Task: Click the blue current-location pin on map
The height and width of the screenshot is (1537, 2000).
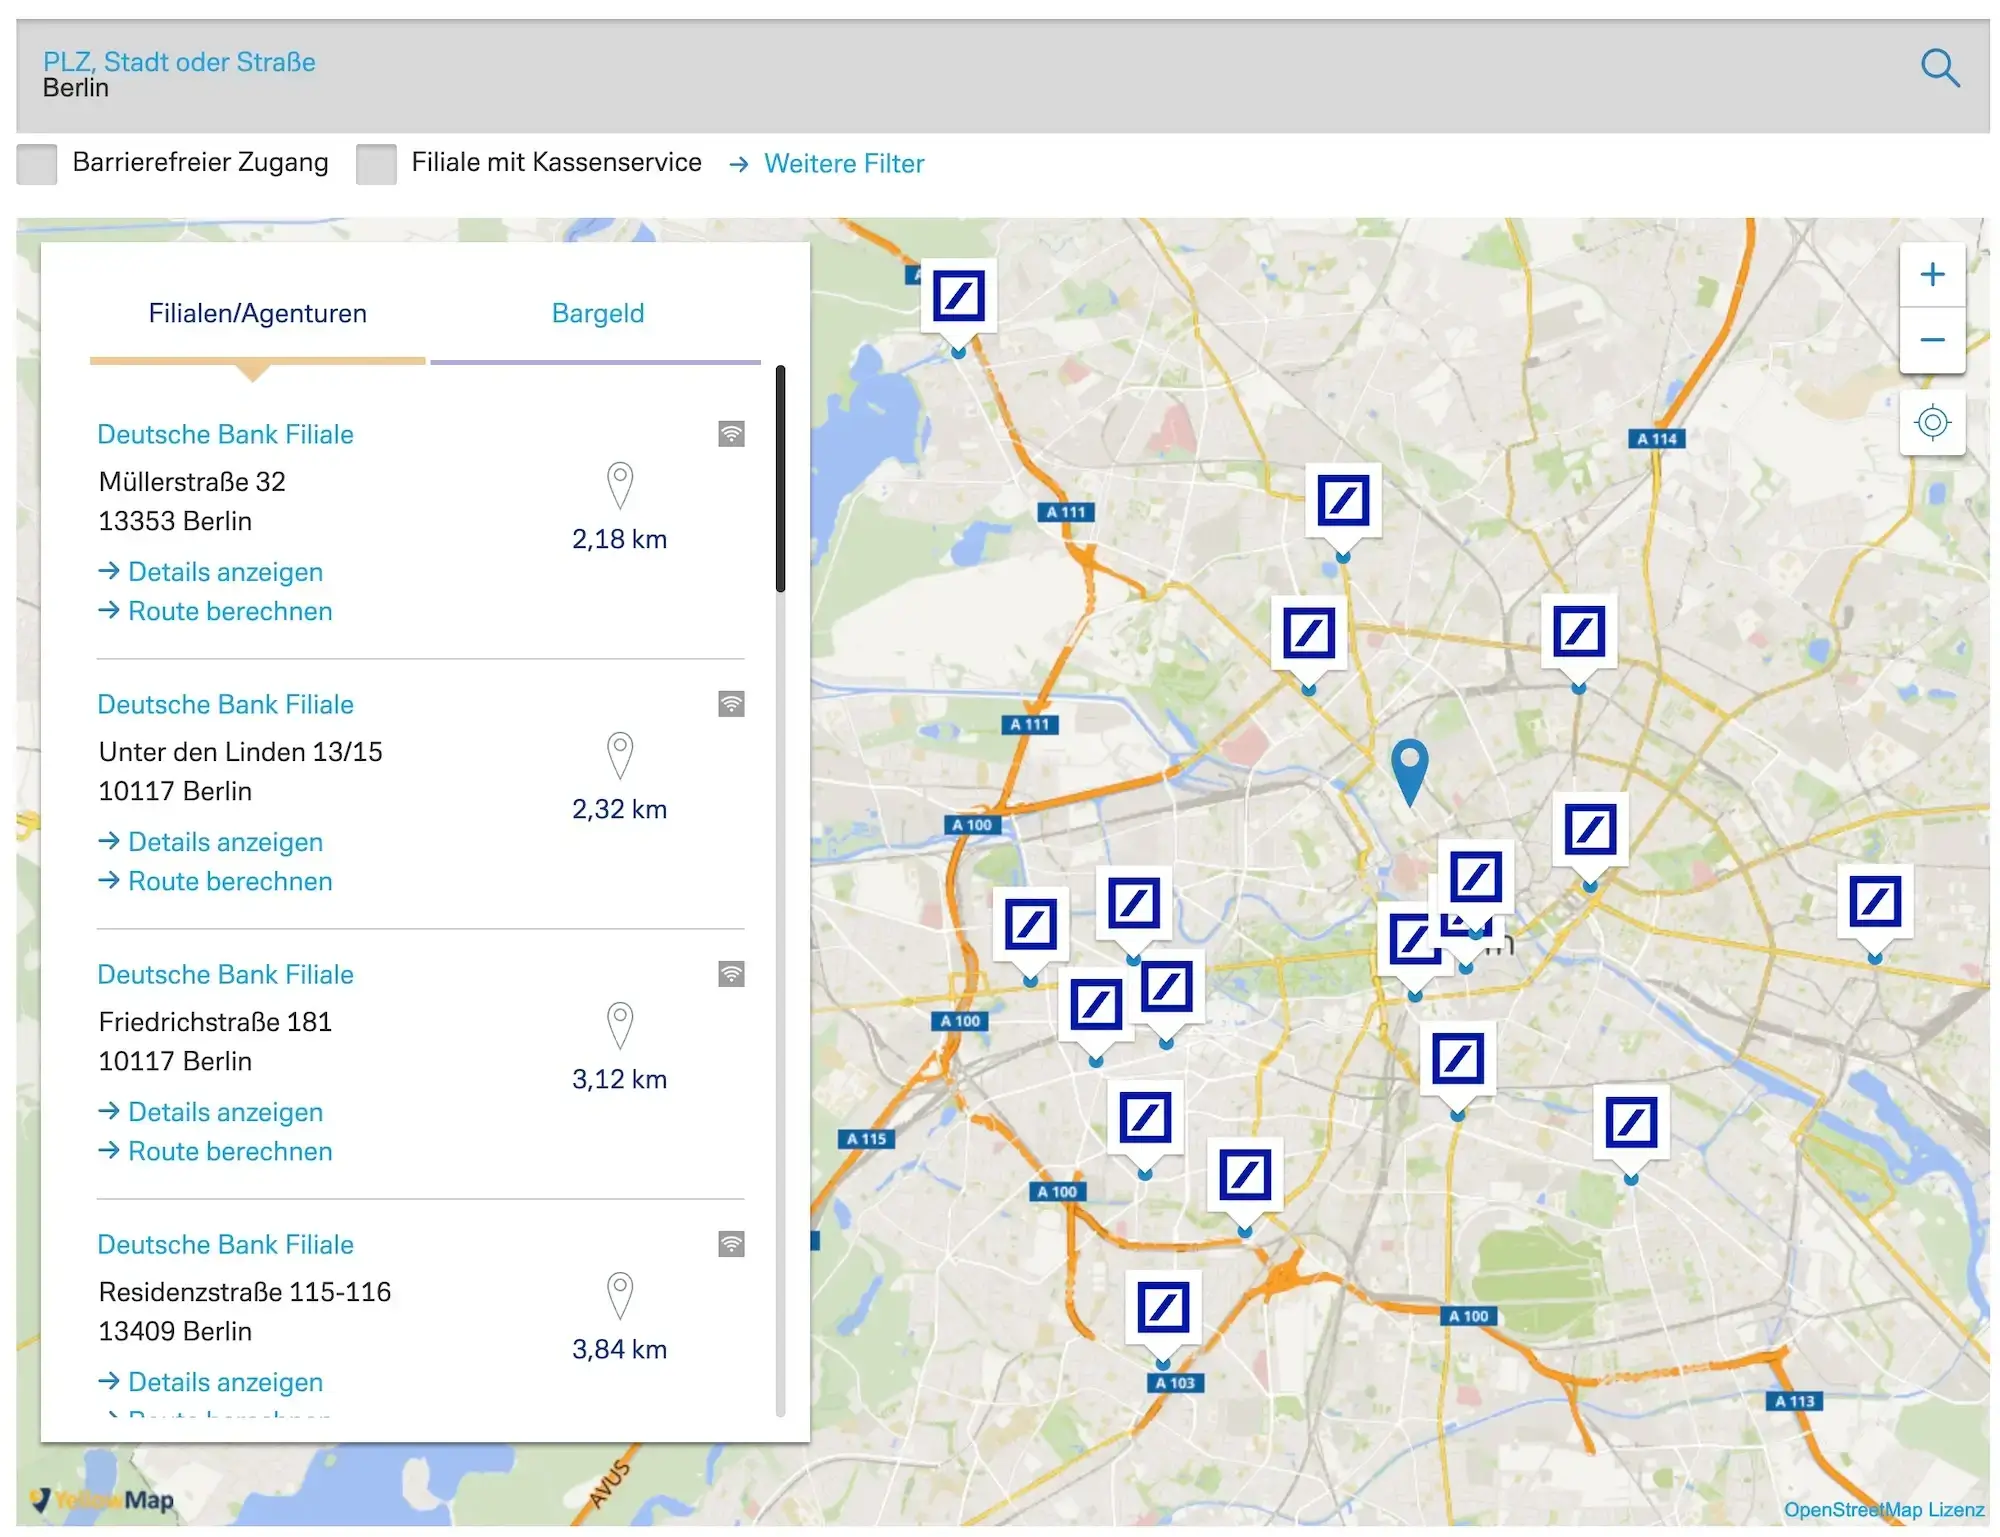Action: [x=1409, y=772]
